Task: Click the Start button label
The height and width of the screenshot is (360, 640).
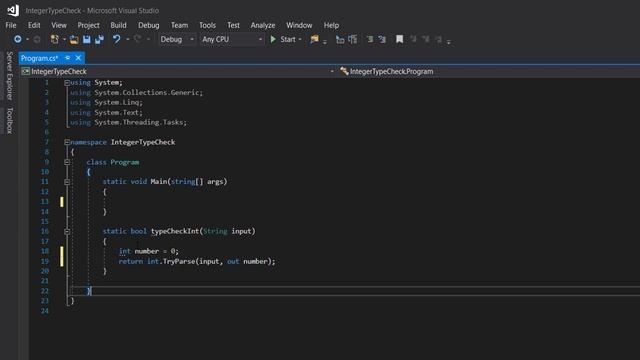Action: pyautogui.click(x=288, y=40)
